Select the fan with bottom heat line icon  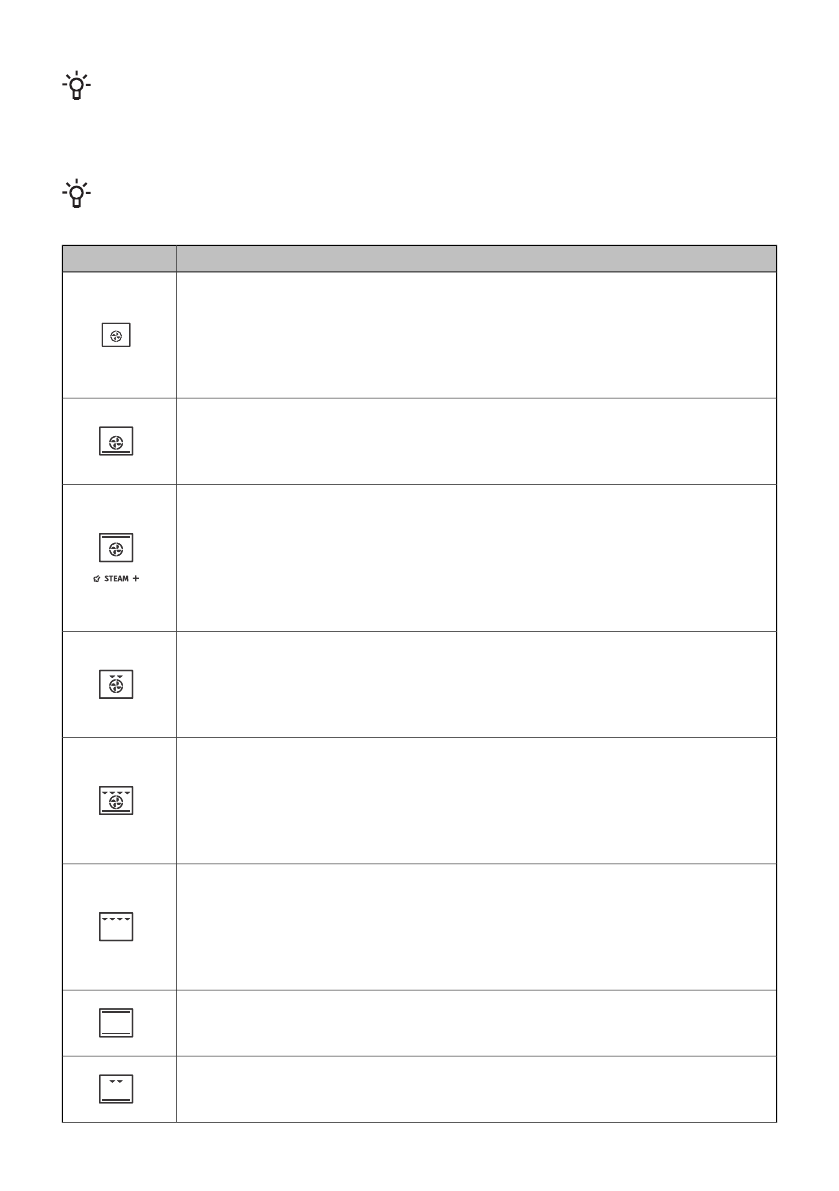click(x=117, y=442)
